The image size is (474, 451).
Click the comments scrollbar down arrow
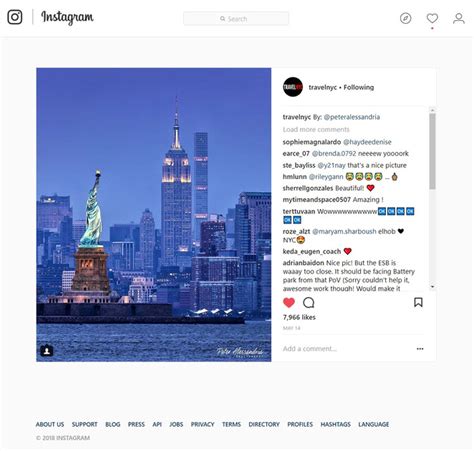pyautogui.click(x=432, y=286)
